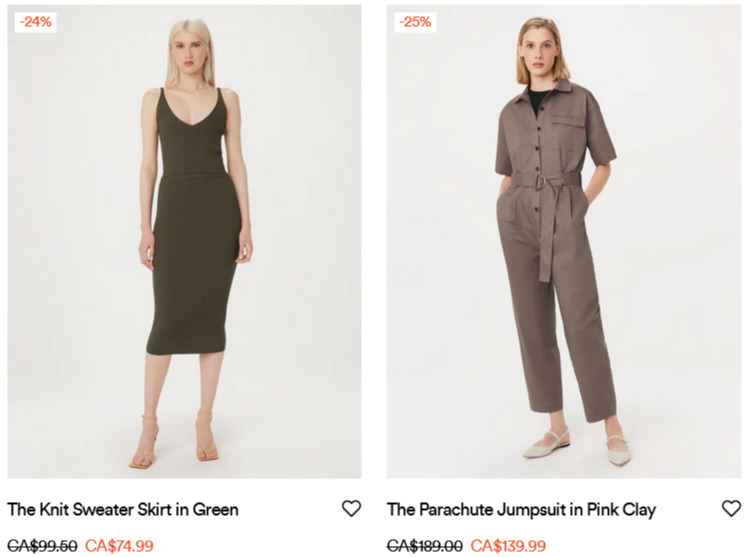
Task: Click the white slingback flats
Action: click(x=576, y=447)
